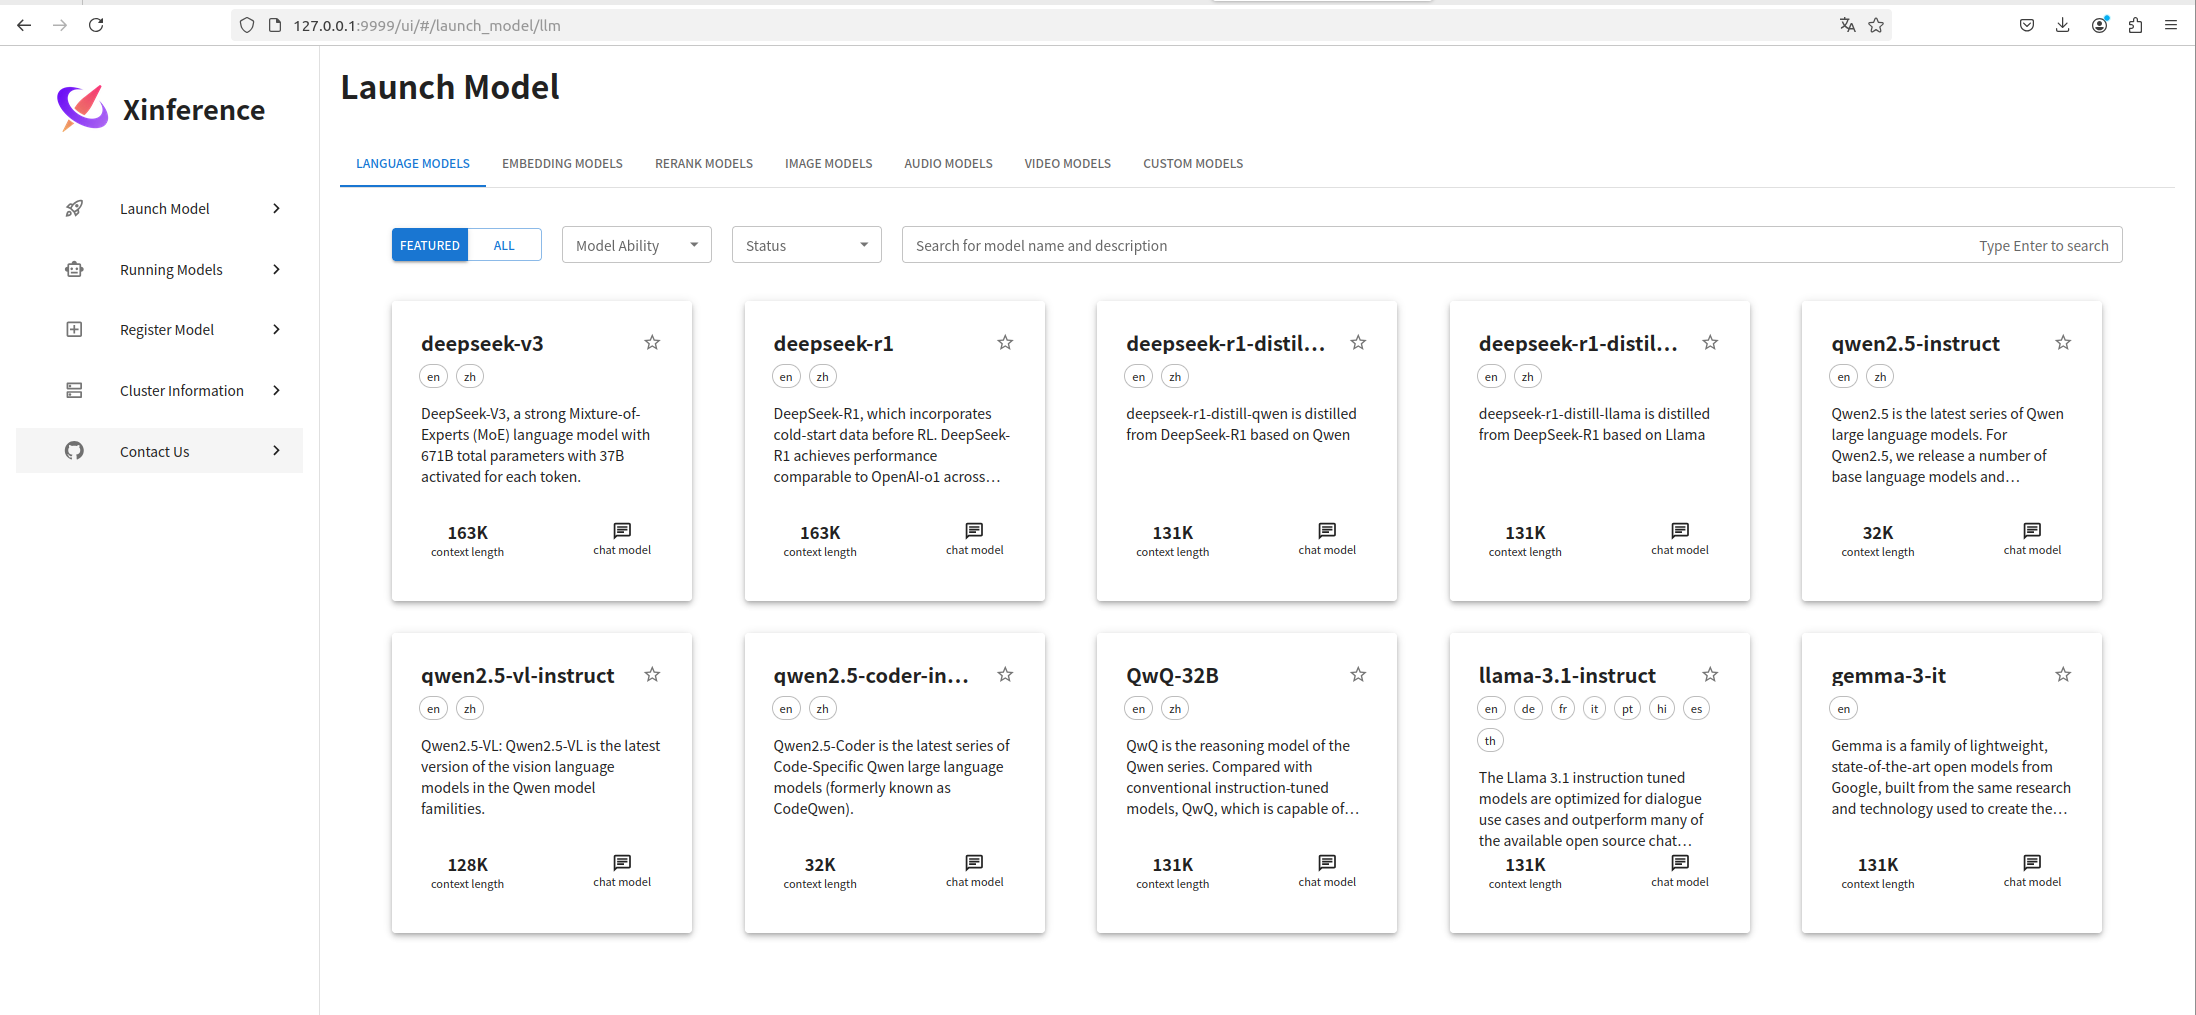Click the Launch Model rocket icon
Screen dimensions: 2196x1015
point(74,208)
